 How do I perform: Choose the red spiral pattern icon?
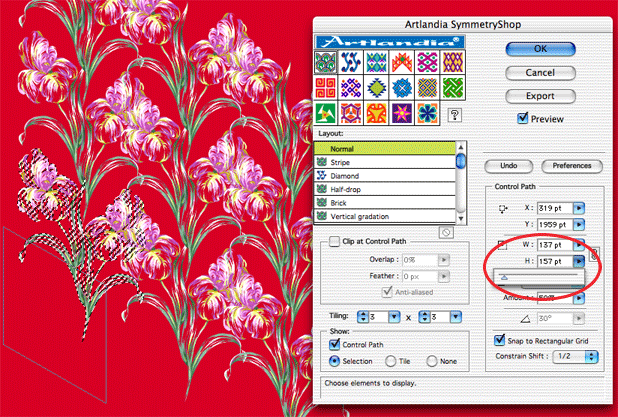[326, 88]
